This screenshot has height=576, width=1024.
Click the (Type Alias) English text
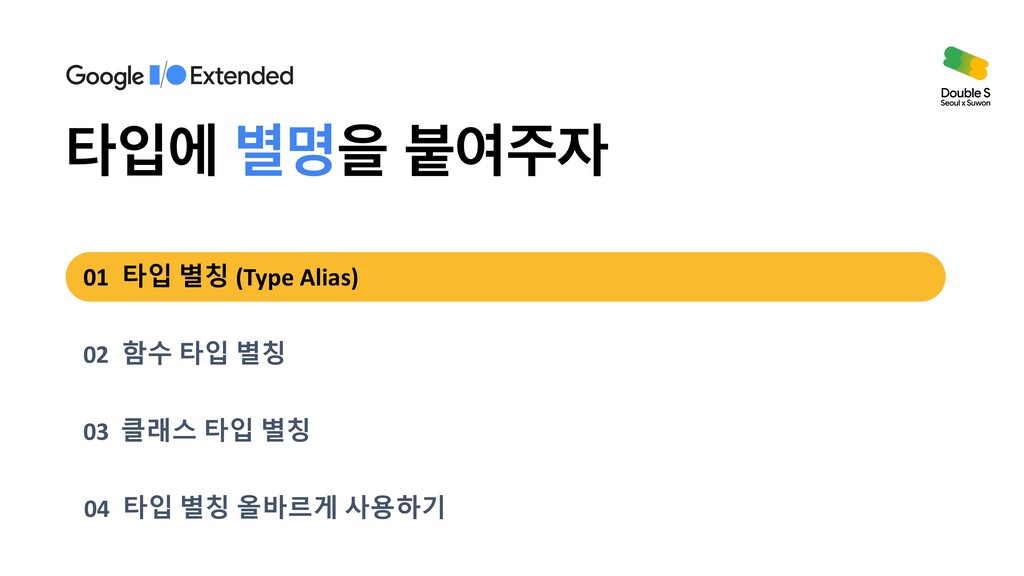pos(297,278)
